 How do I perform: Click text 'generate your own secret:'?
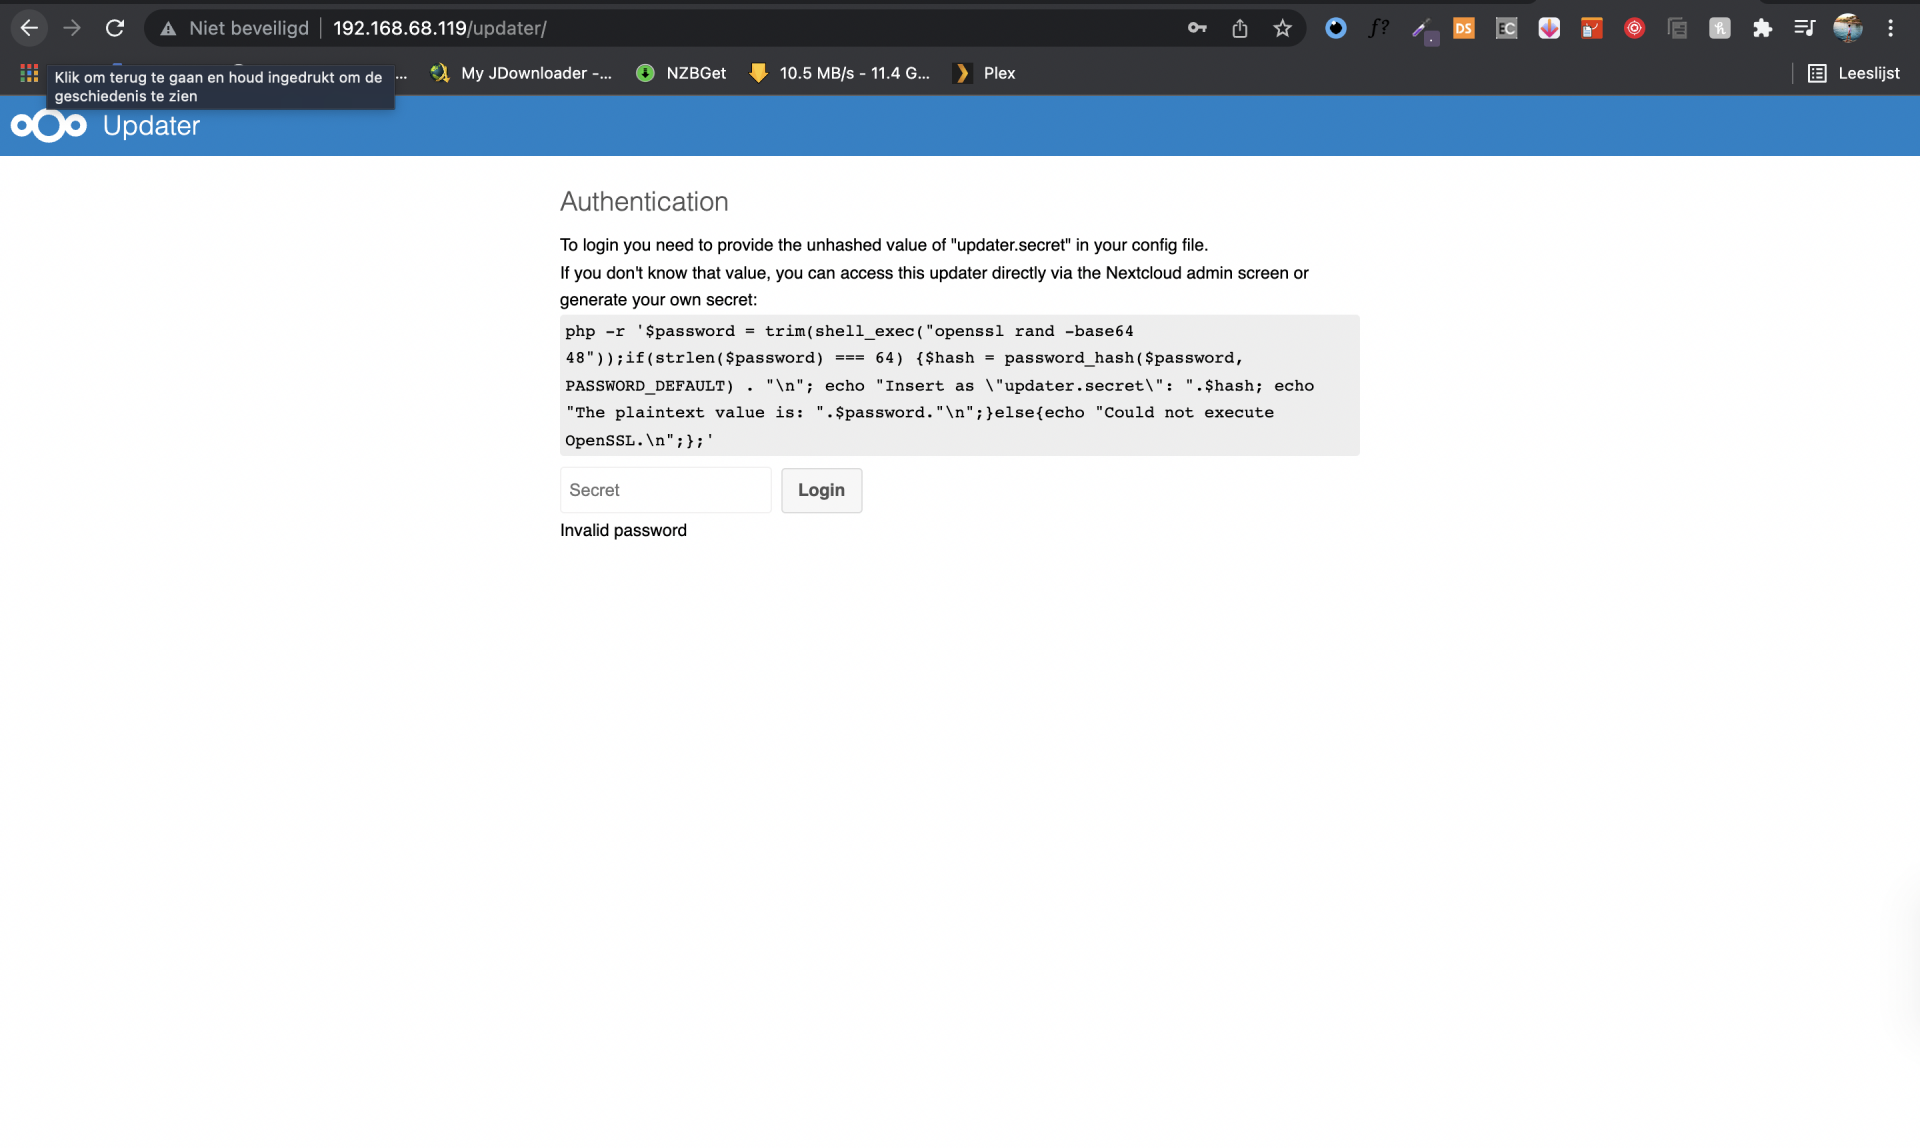tap(658, 300)
